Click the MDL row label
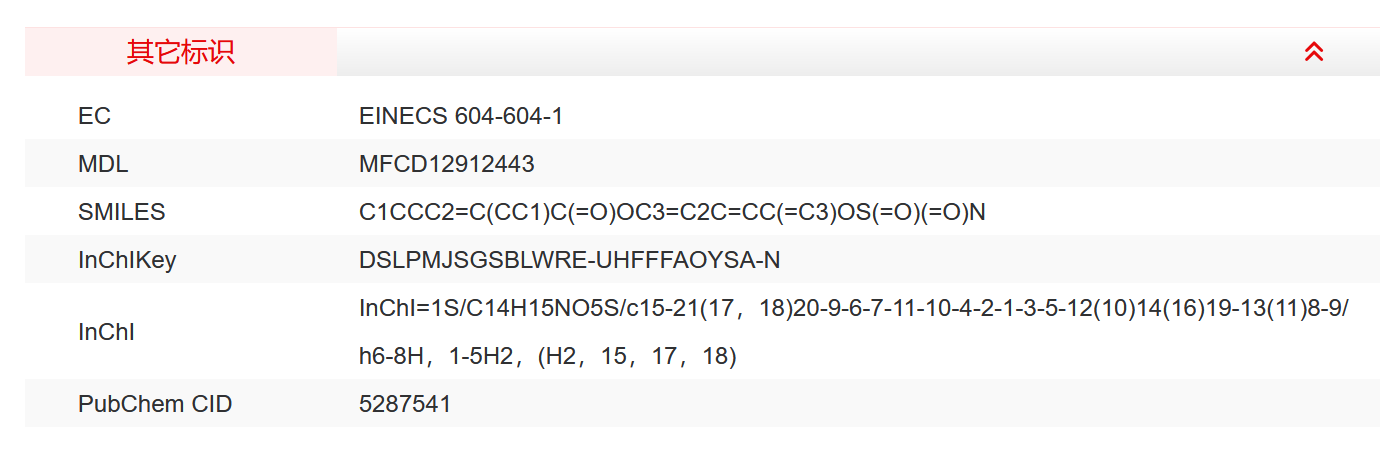Image resolution: width=1390 pixels, height=453 pixels. point(103,164)
